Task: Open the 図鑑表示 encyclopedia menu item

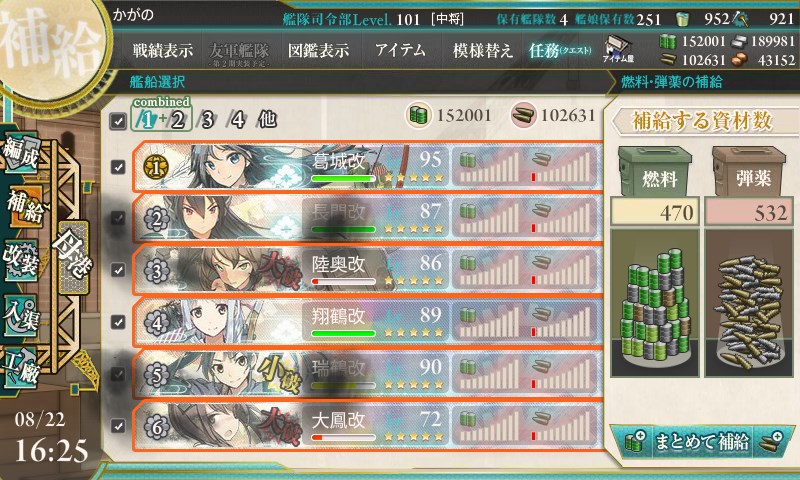Action: click(x=318, y=50)
